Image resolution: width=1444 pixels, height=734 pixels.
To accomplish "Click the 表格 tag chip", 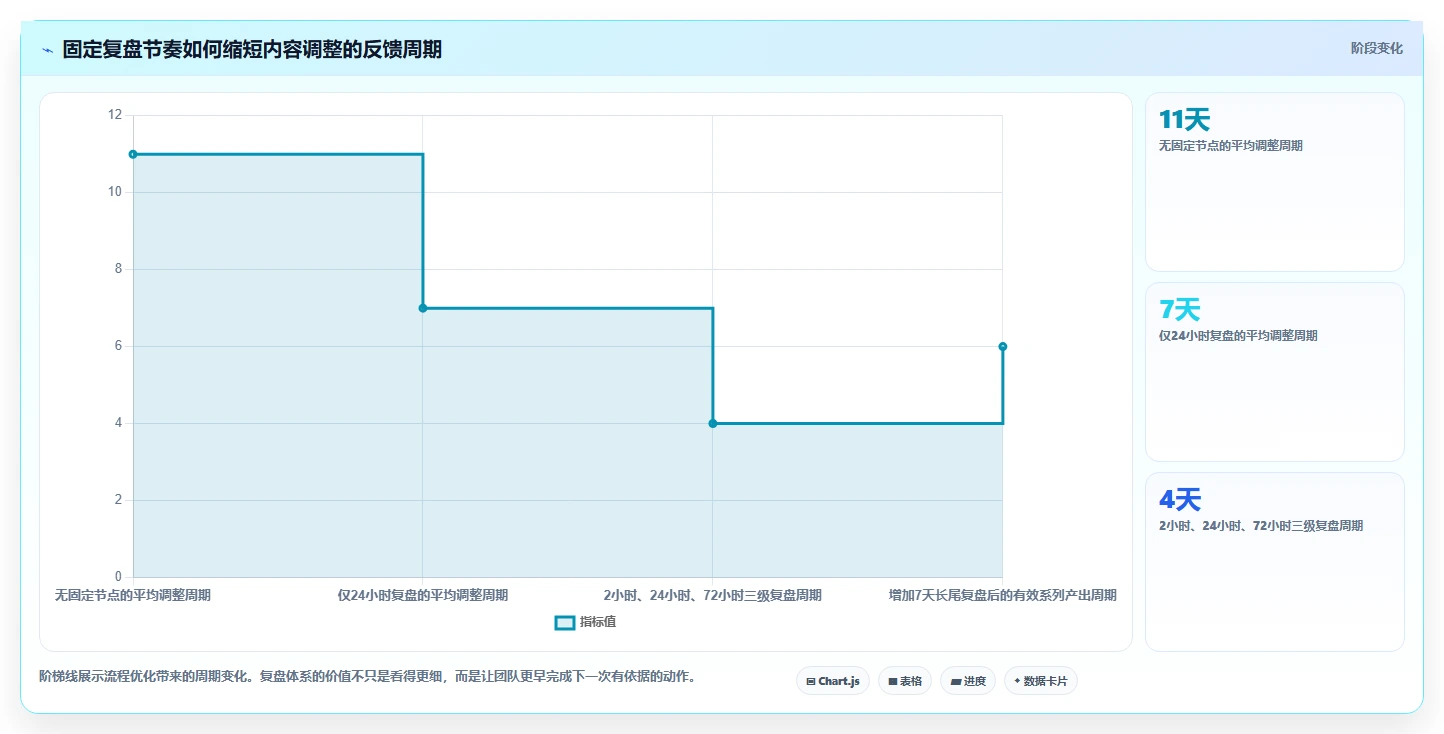I will coord(904,681).
